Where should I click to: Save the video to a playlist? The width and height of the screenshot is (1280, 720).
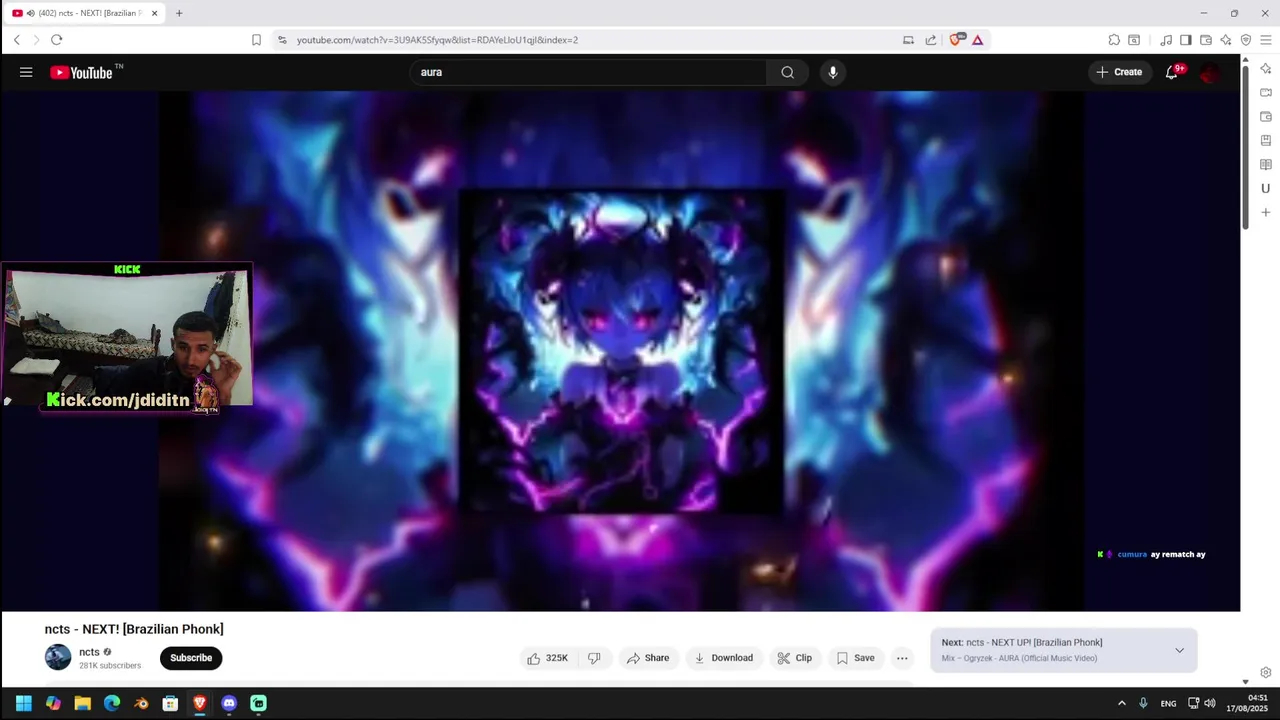pos(856,658)
